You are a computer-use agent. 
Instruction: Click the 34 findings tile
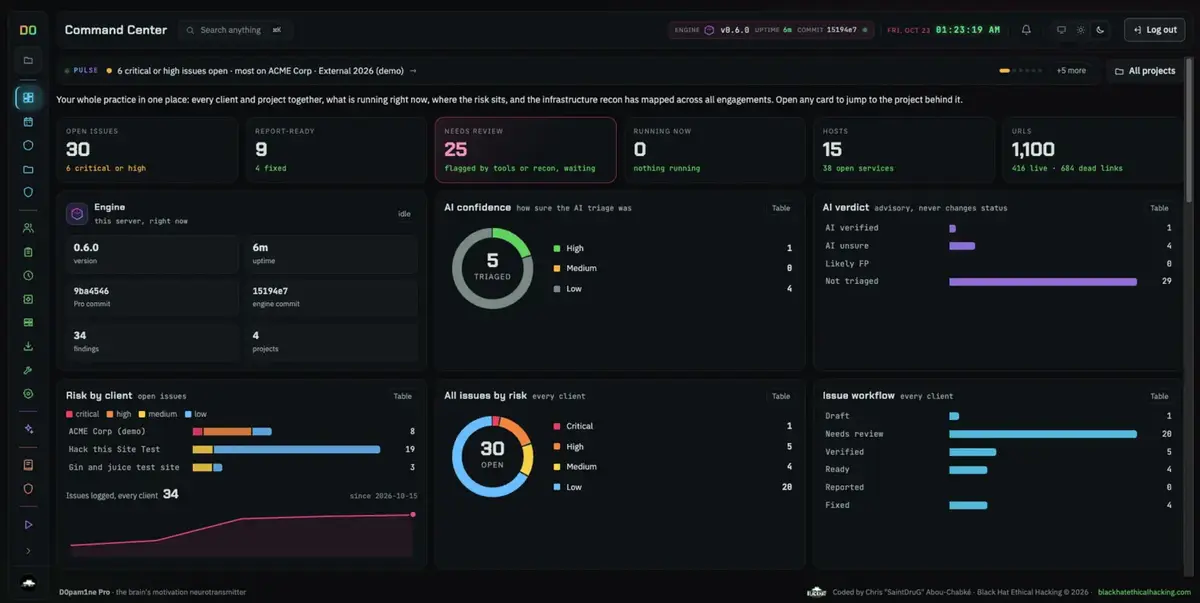152,341
